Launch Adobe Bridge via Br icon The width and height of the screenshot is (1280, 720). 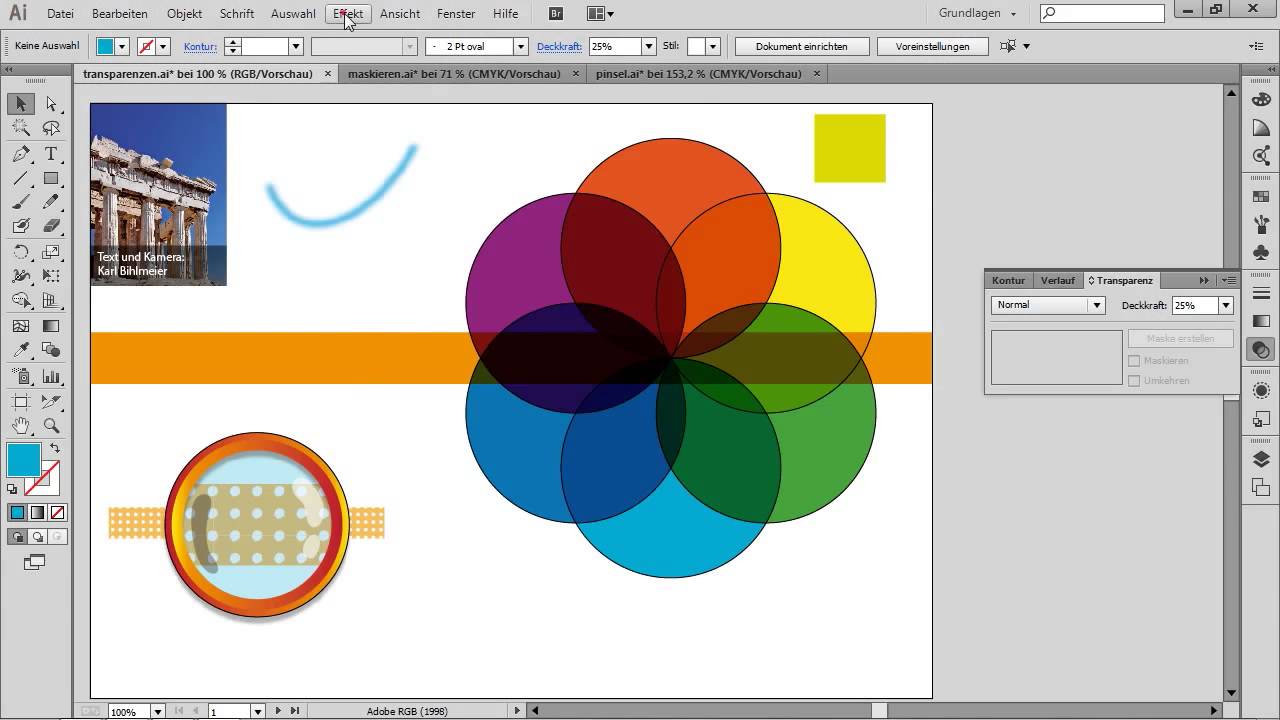pyautogui.click(x=557, y=14)
